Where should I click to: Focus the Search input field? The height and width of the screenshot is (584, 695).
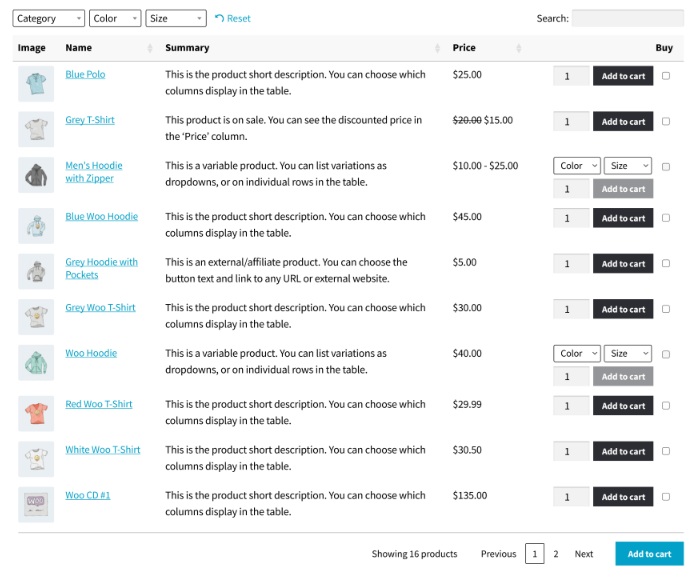click(x=627, y=18)
